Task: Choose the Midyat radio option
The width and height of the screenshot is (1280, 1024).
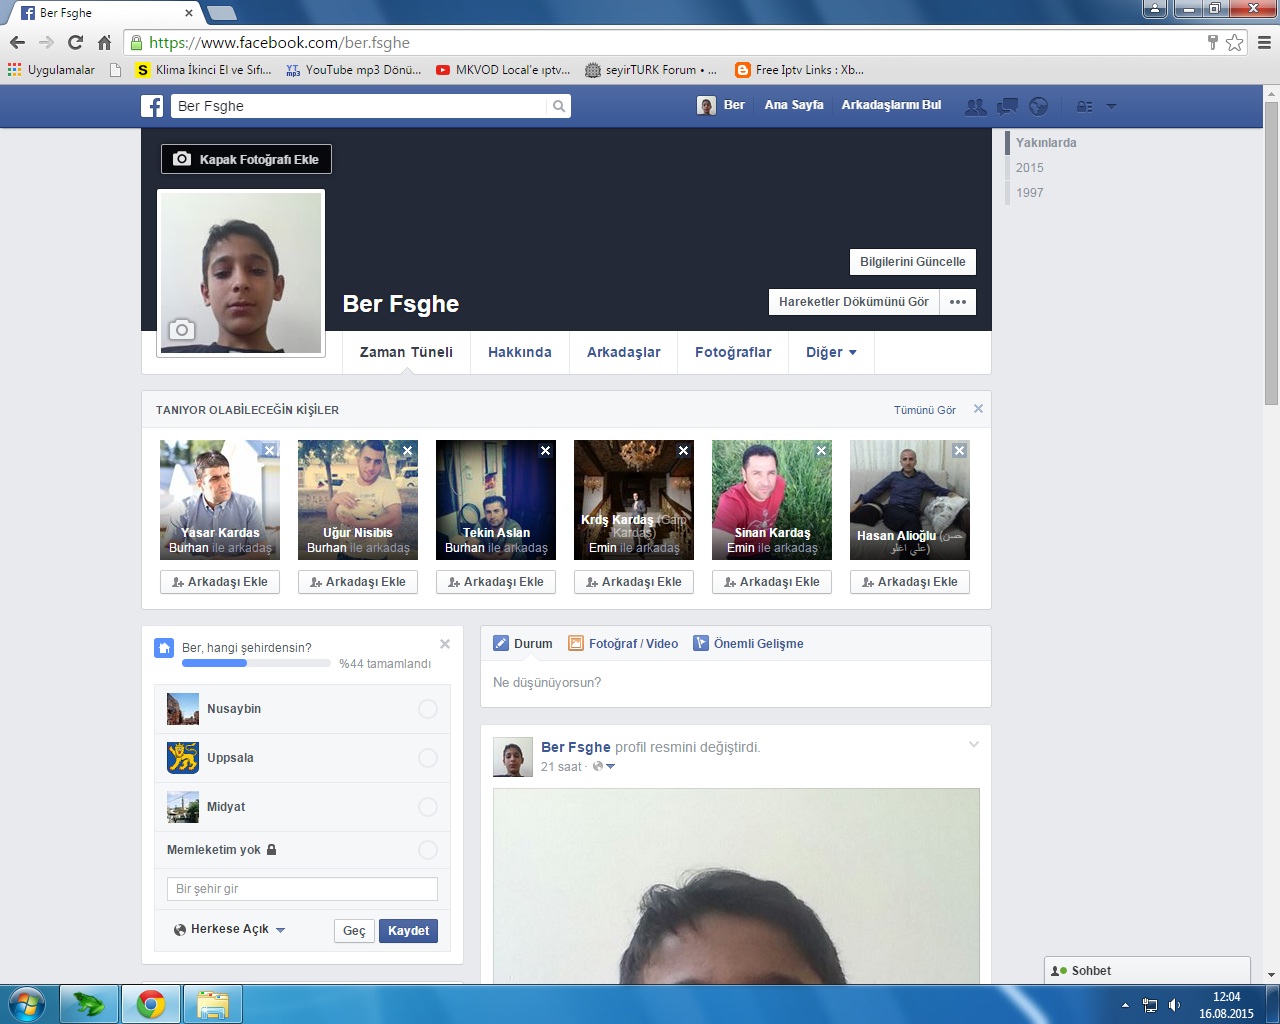Action: (428, 807)
